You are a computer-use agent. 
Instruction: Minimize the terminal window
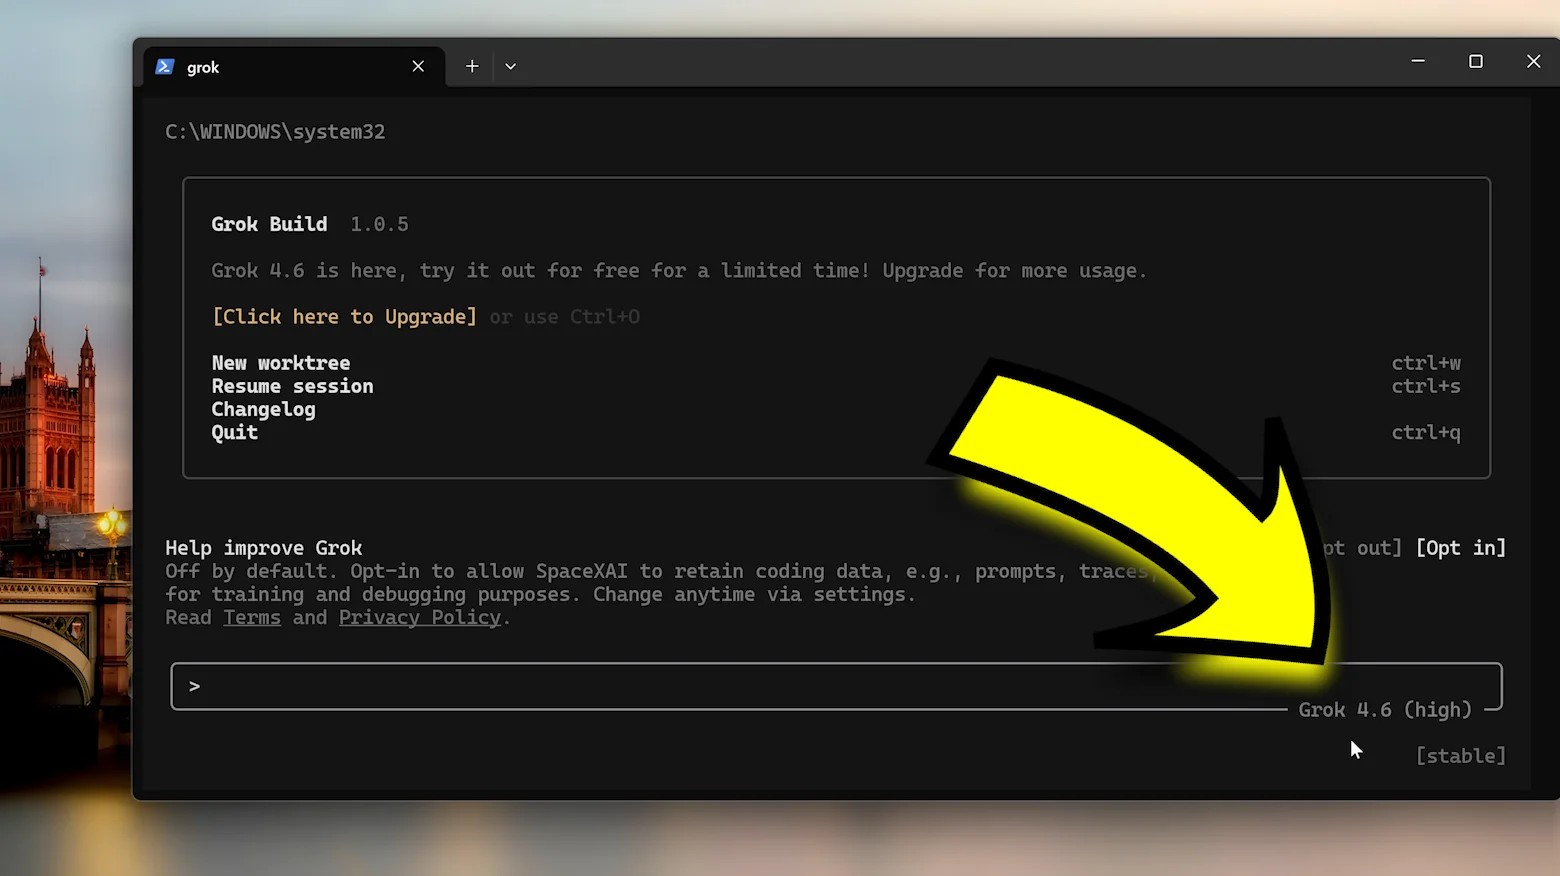[x=1418, y=61]
